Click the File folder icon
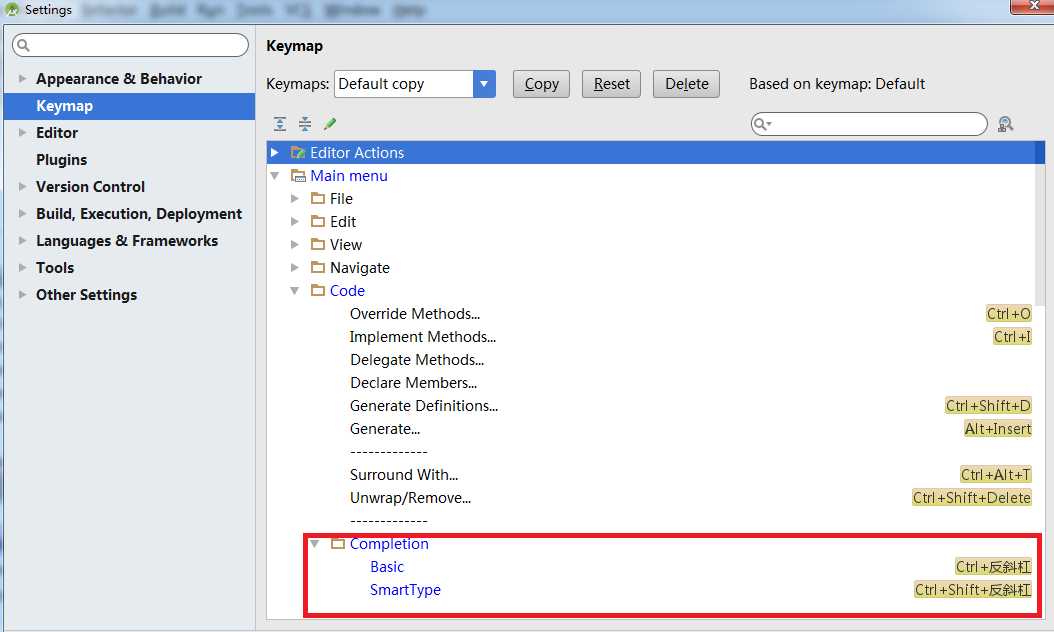Viewport: 1054px width, 632px height. [318, 198]
